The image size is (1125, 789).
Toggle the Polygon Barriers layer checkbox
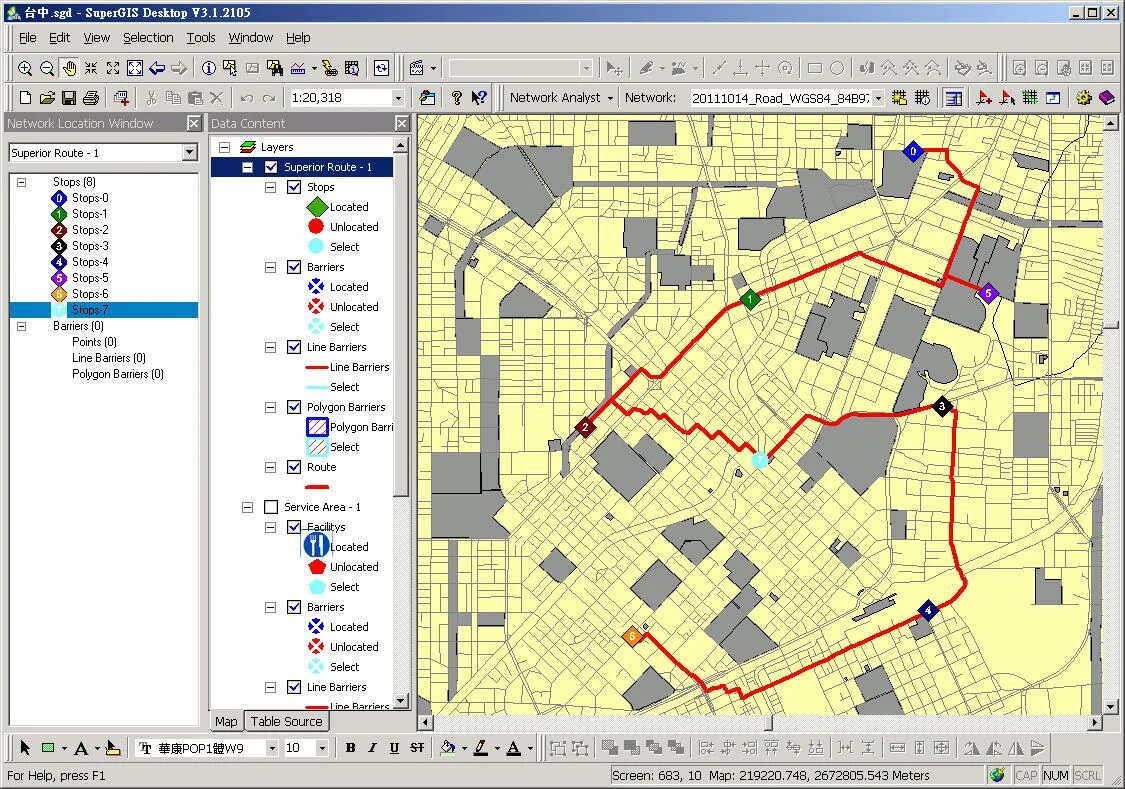(294, 407)
